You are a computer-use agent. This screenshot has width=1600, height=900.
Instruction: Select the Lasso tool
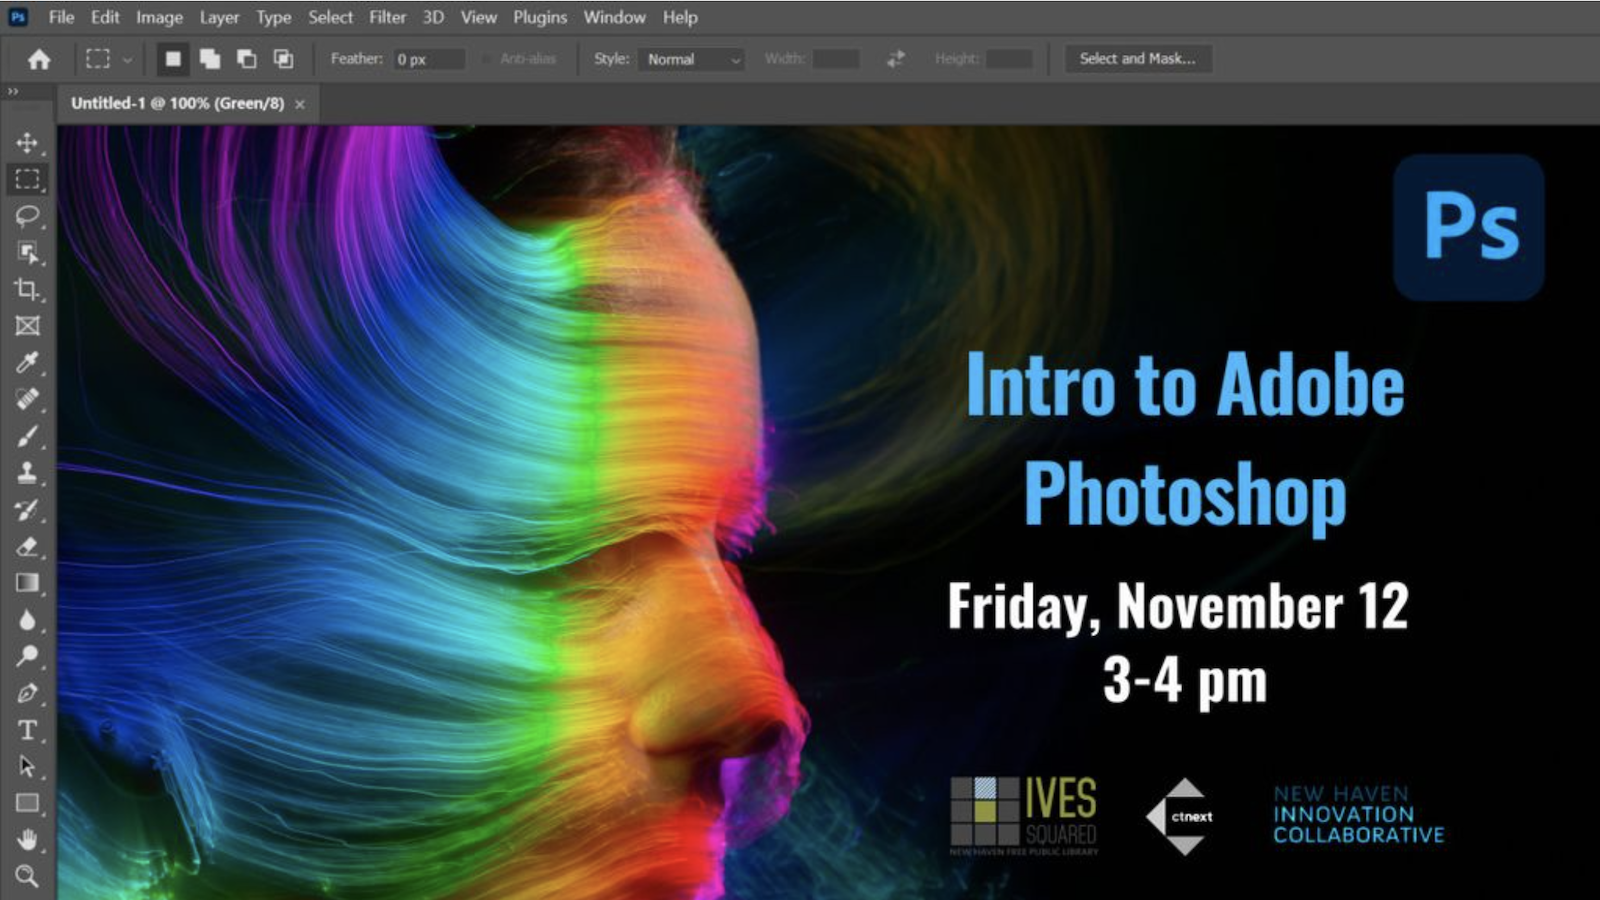pos(27,216)
